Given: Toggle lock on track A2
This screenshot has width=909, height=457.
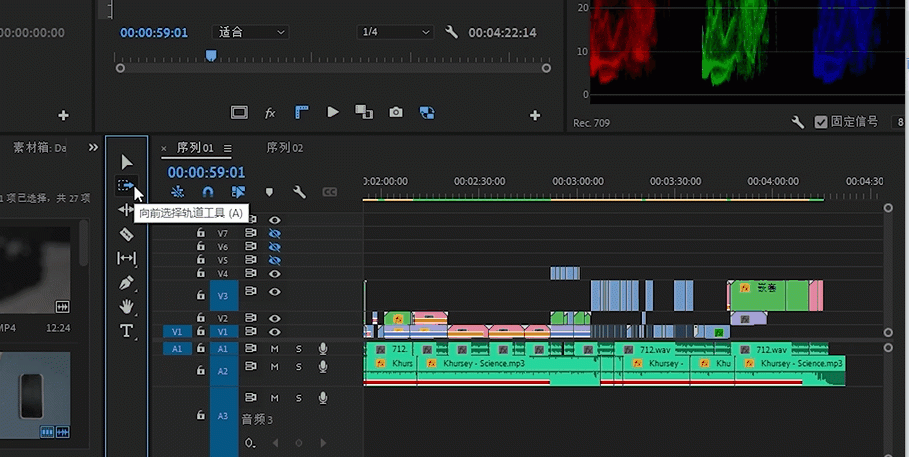Looking at the screenshot, I should click(x=201, y=369).
